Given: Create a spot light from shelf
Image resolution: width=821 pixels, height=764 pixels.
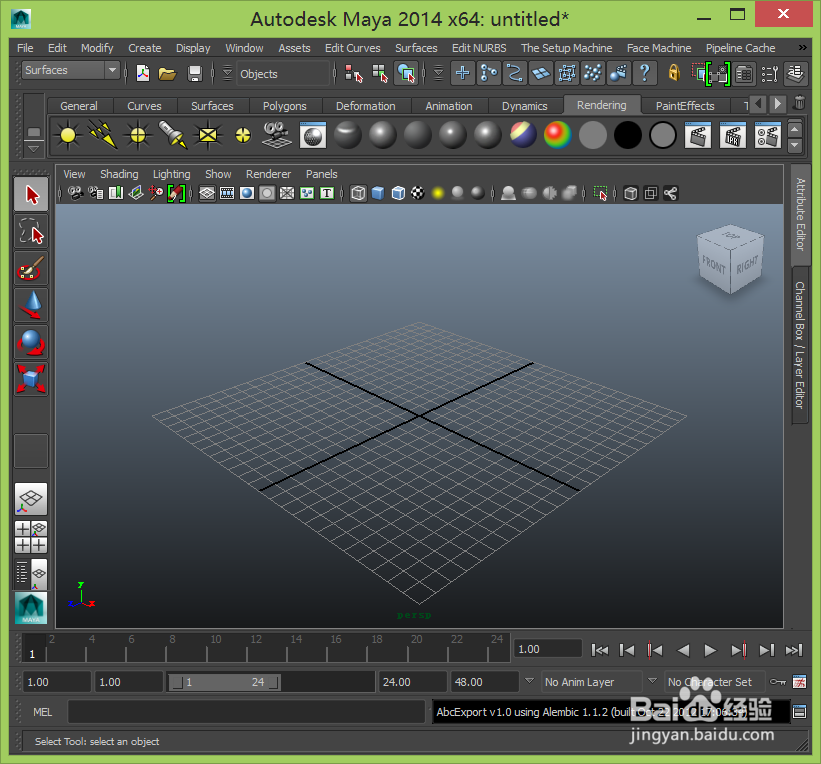Looking at the screenshot, I should pos(173,136).
